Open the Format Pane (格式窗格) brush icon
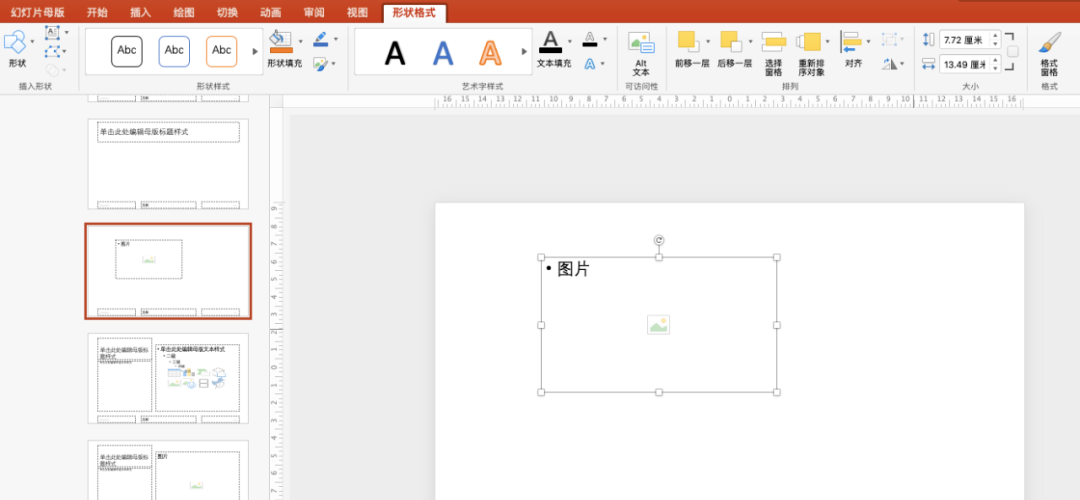 tap(1049, 44)
